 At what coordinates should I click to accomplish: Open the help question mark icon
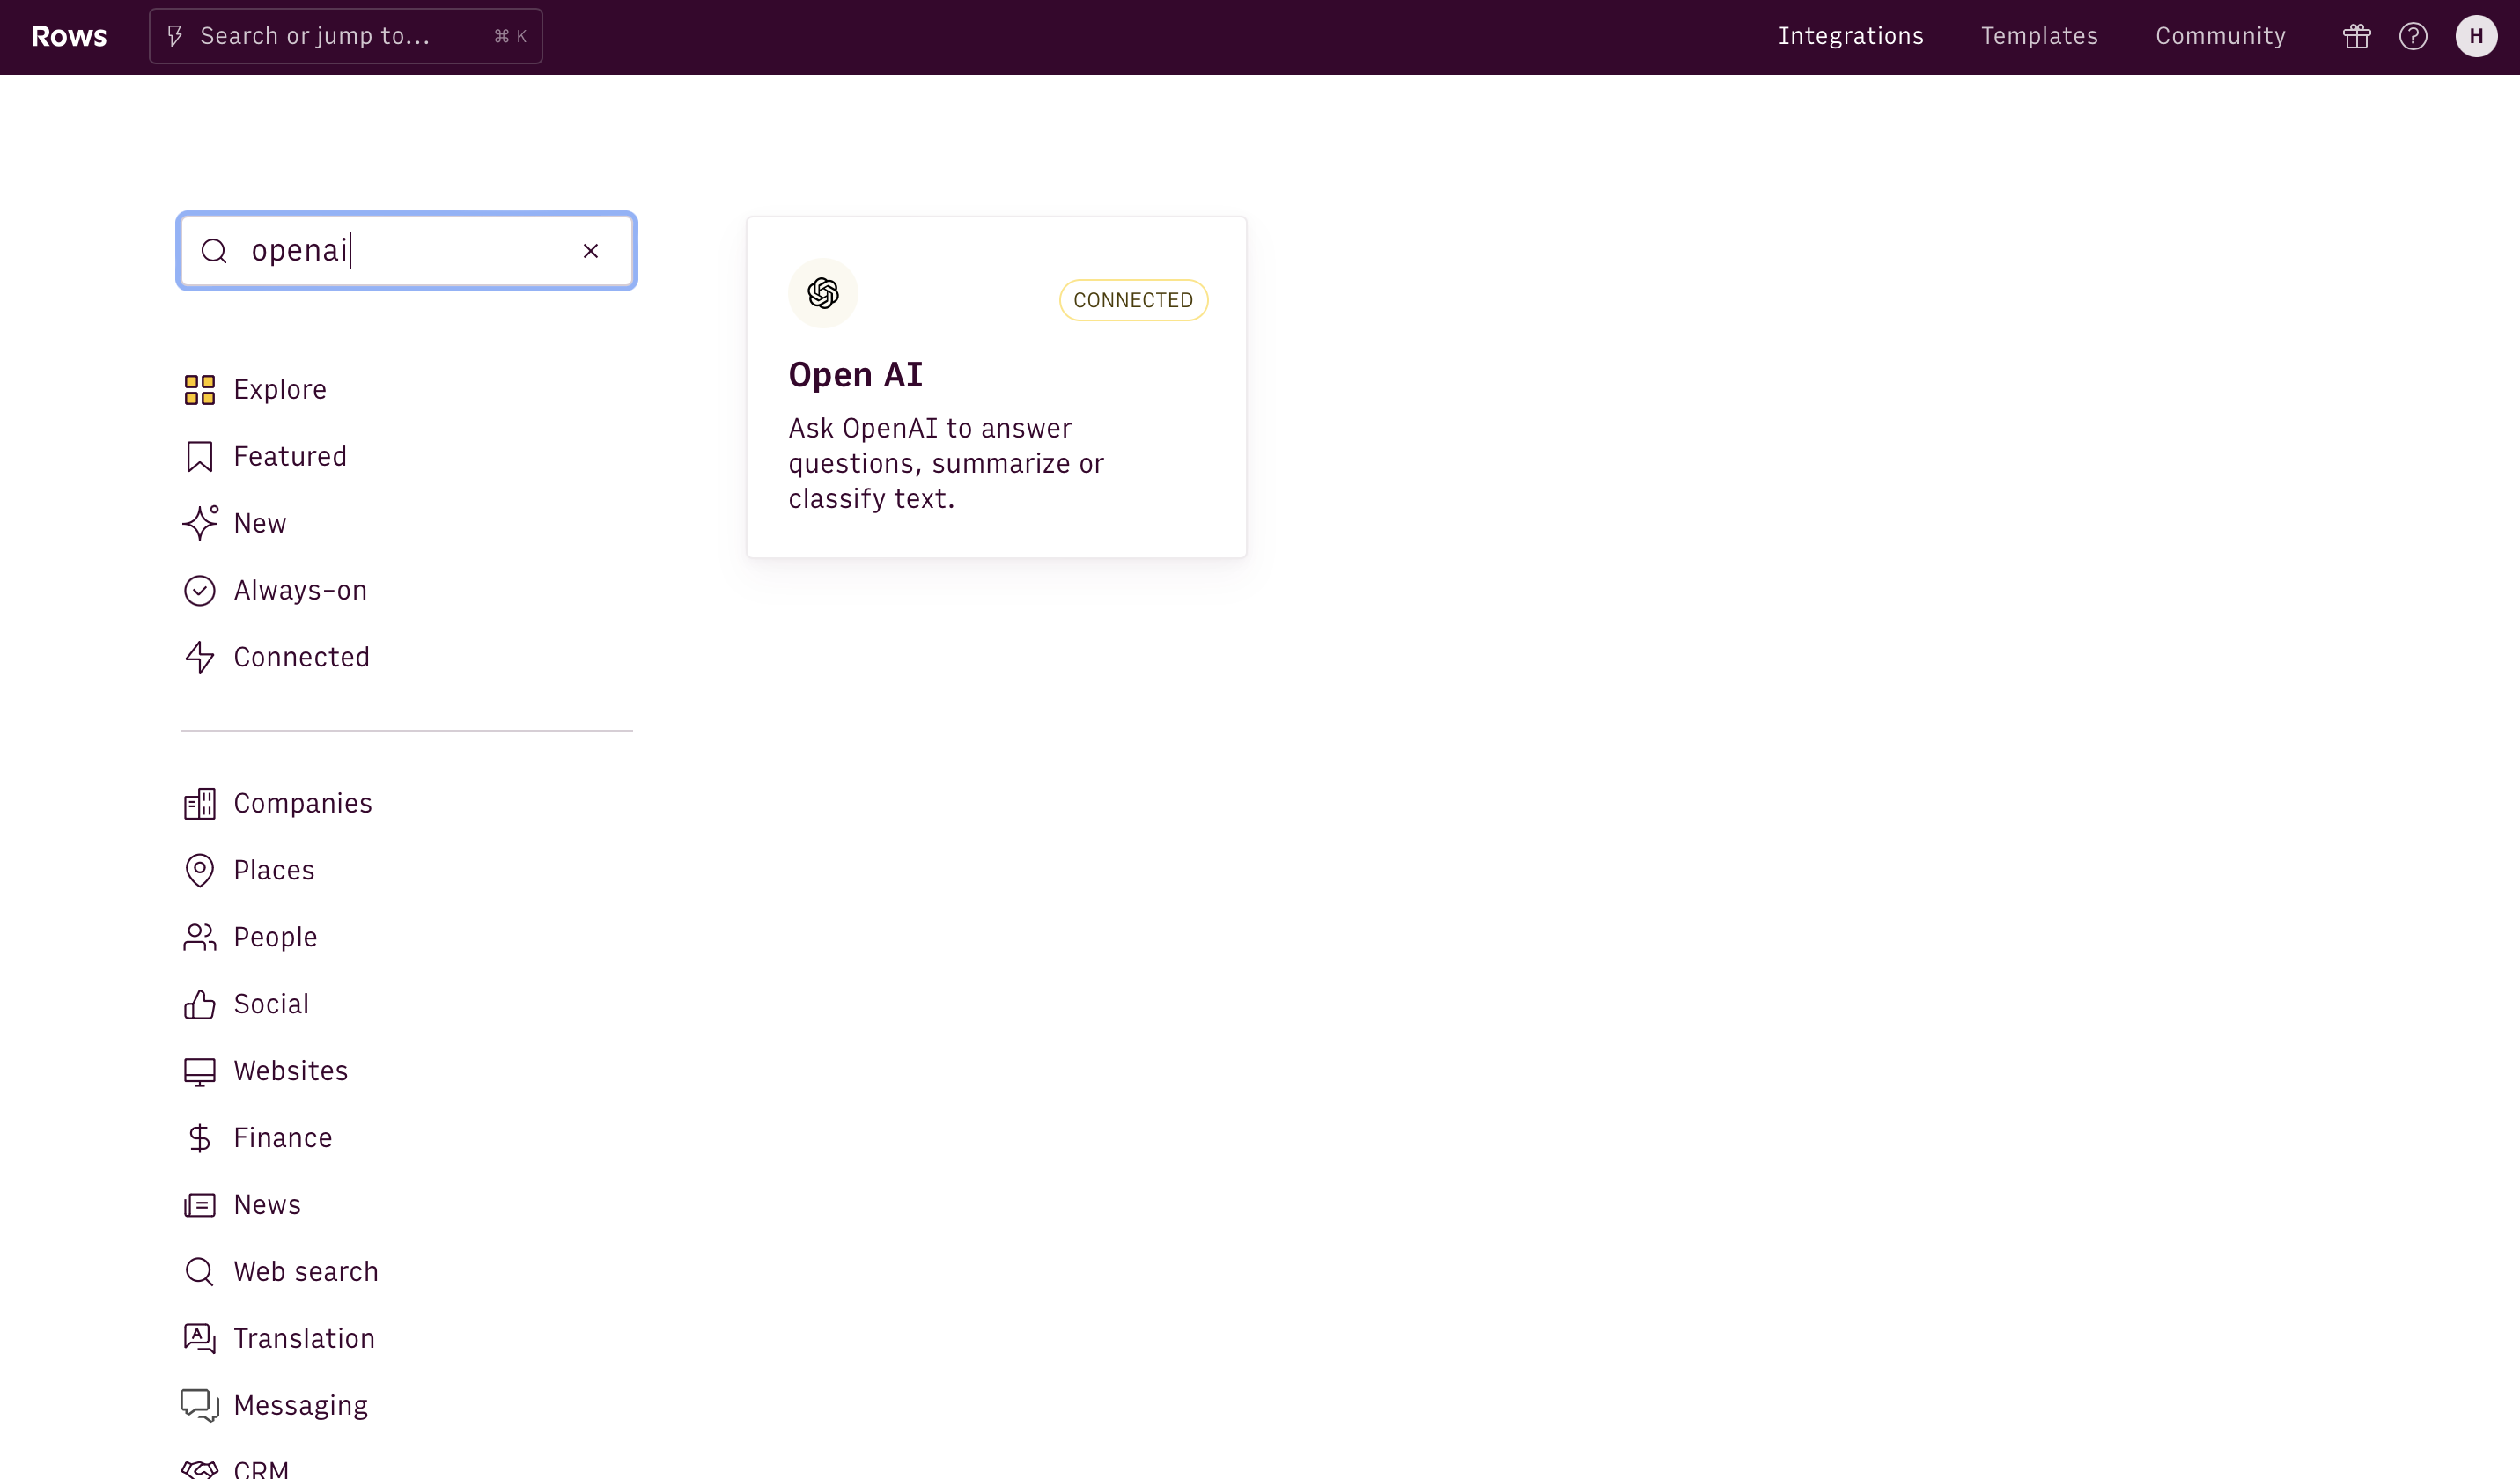point(2413,37)
